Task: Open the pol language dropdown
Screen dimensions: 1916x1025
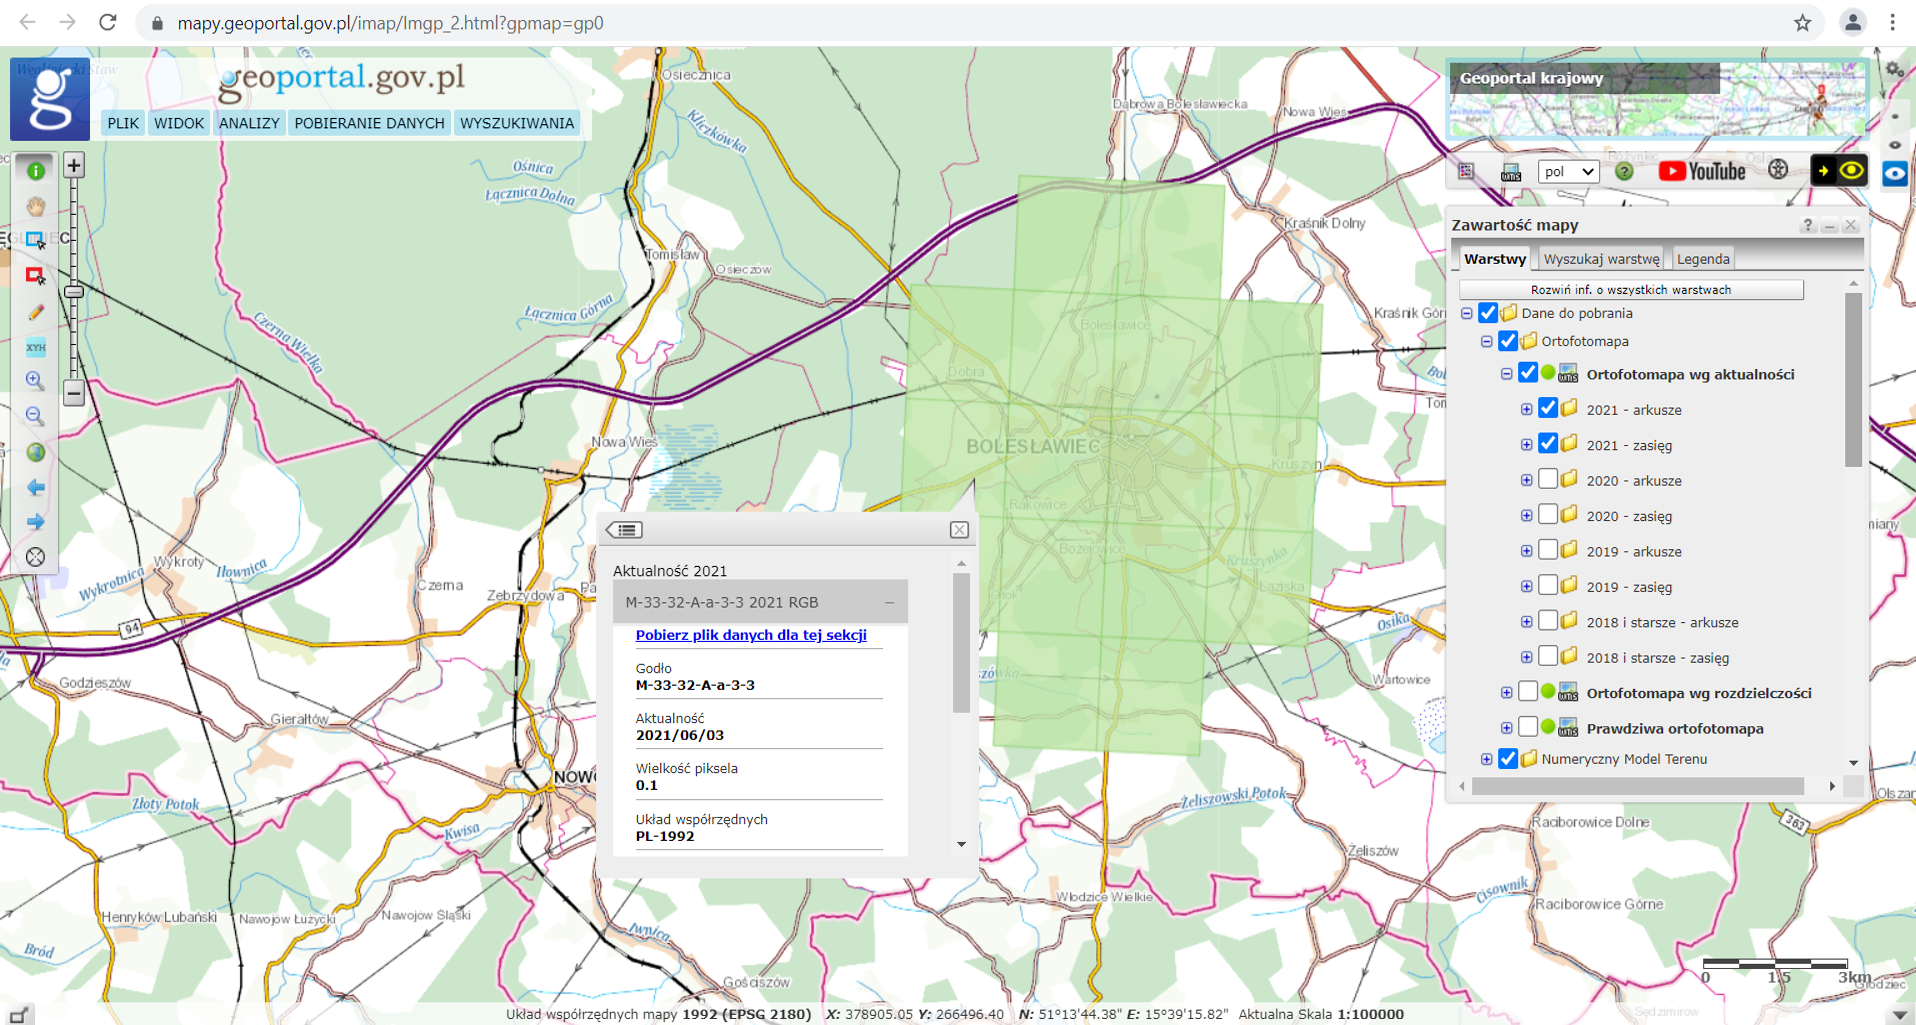Action: coord(1567,171)
